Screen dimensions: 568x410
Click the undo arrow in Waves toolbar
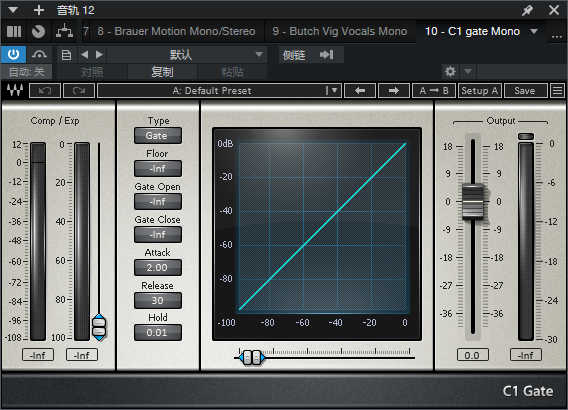[45, 91]
